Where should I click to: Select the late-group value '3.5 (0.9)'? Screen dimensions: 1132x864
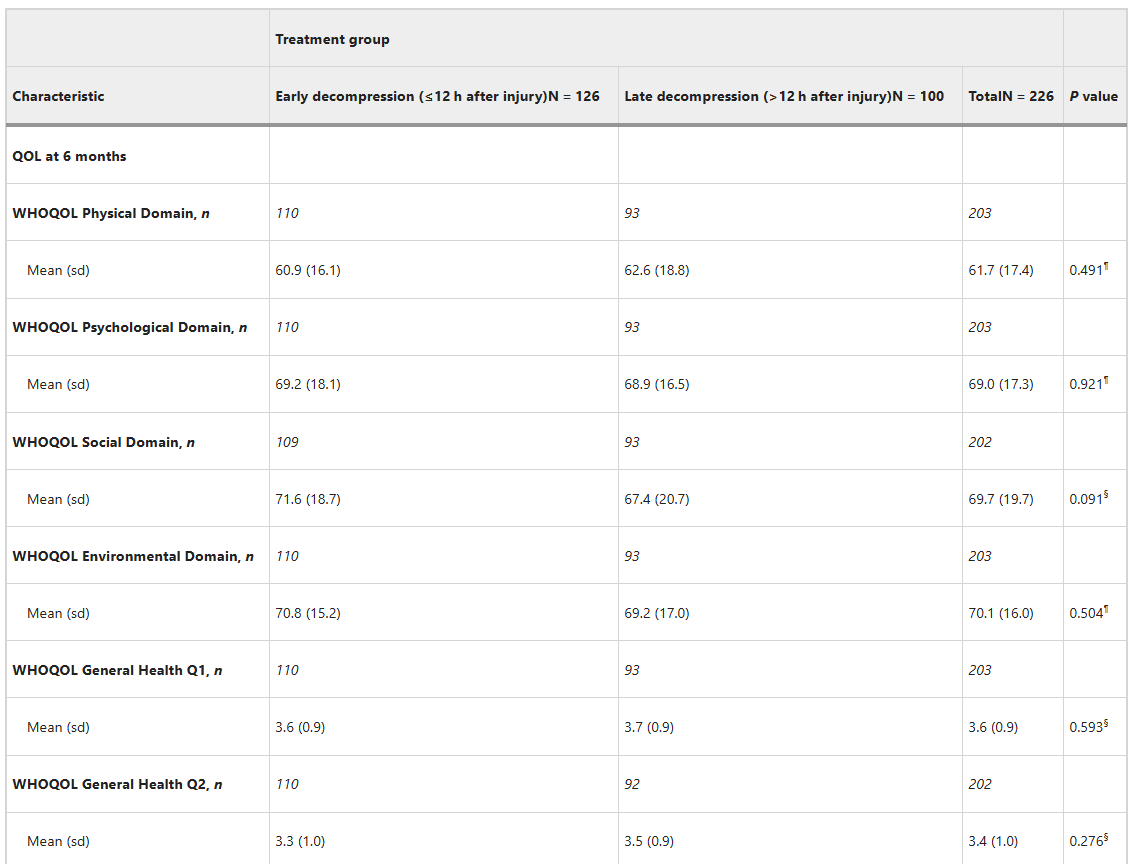(x=649, y=842)
